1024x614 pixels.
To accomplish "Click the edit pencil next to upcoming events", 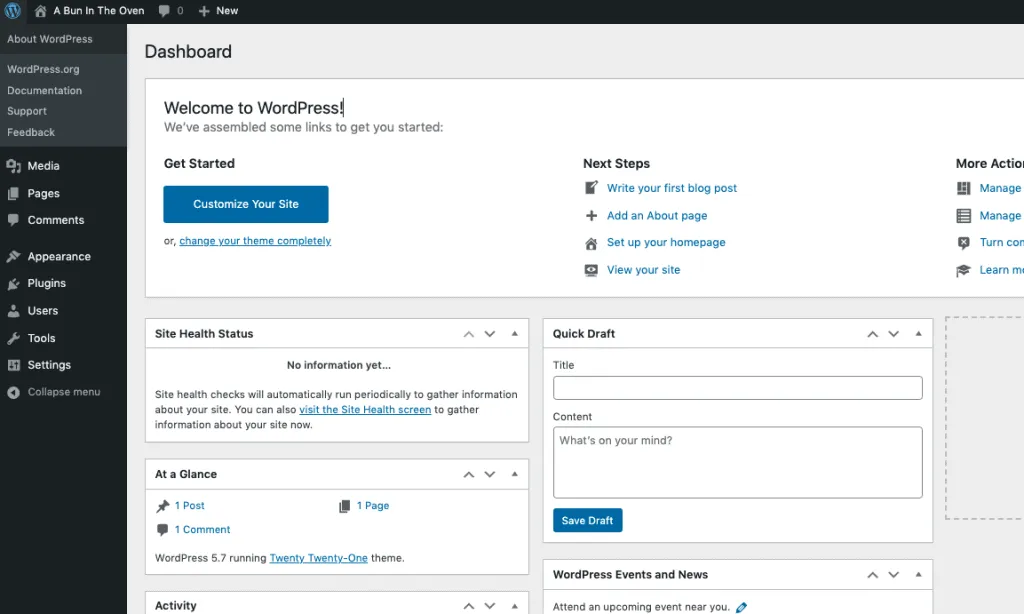I will (x=740, y=606).
